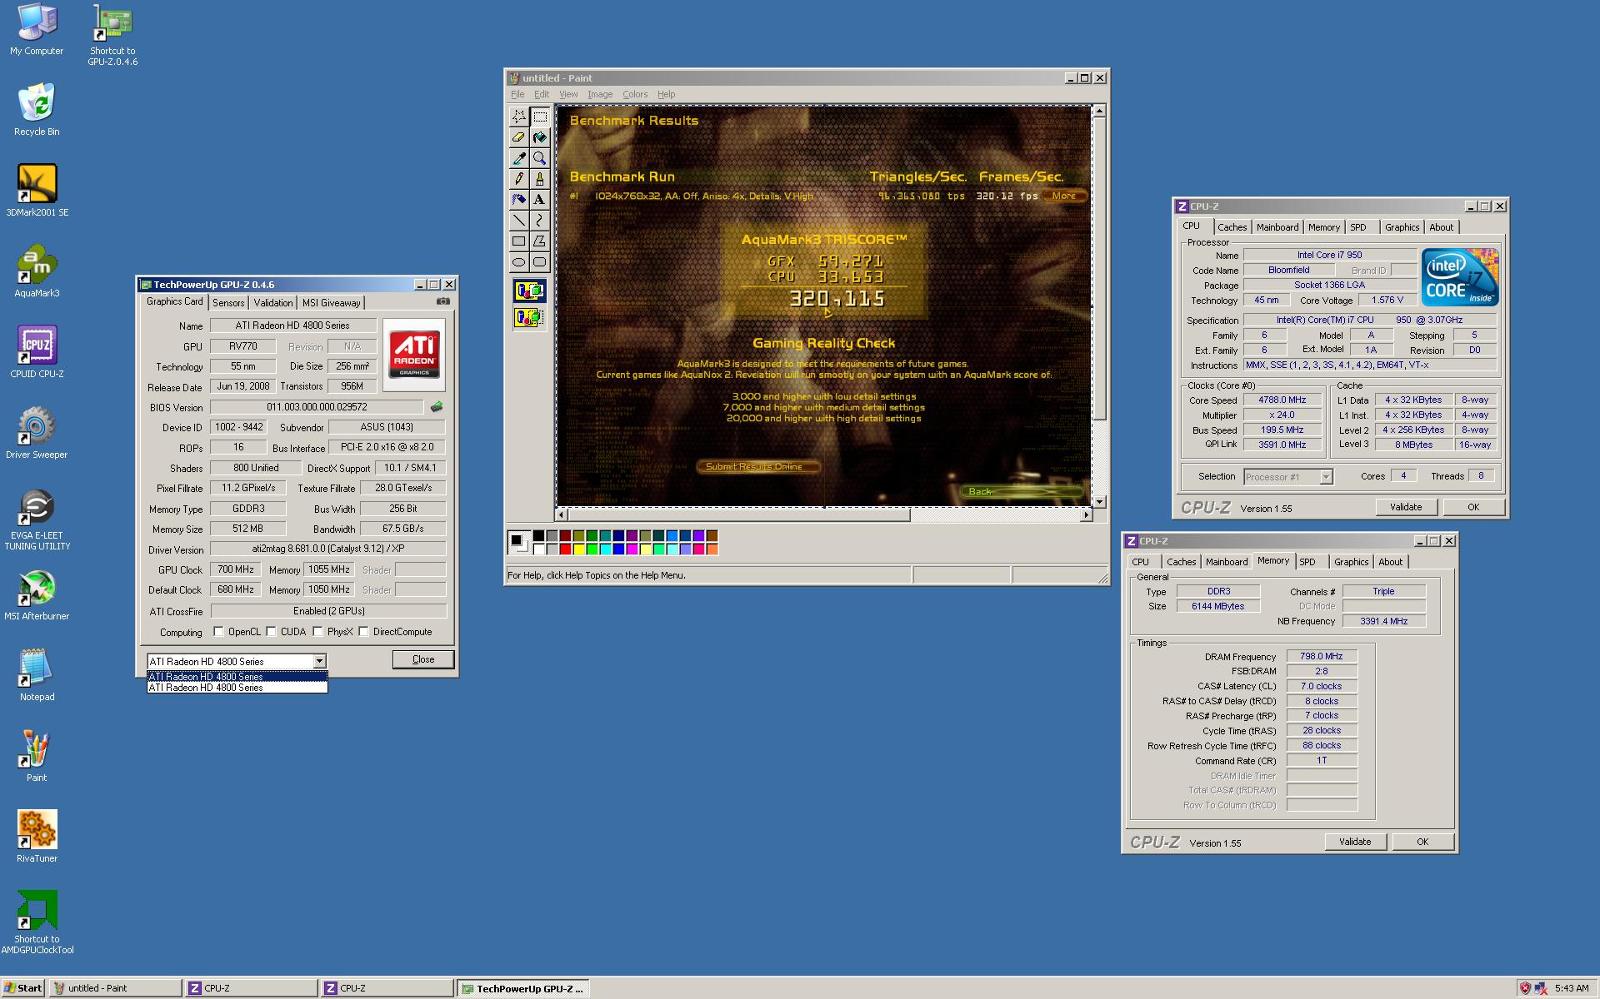Open the Colors menu in Paint
The width and height of the screenshot is (1600, 999).
635,94
